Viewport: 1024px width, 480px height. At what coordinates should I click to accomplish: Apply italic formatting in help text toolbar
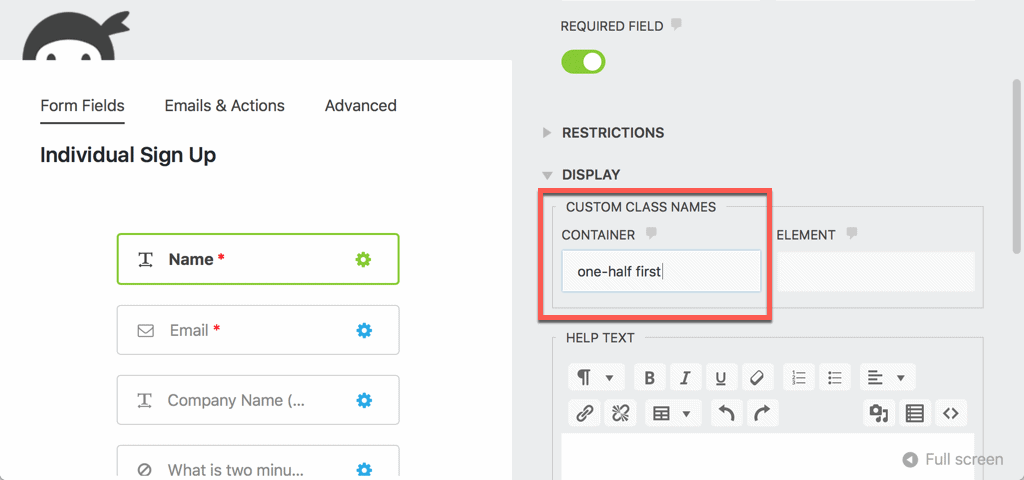[x=685, y=378]
